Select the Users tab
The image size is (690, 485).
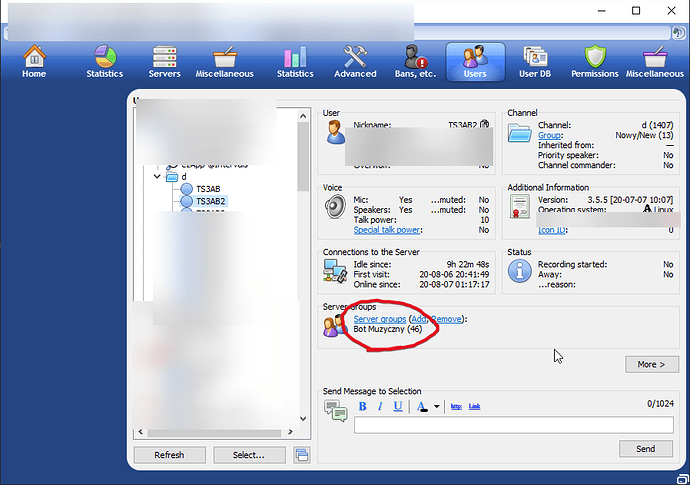(475, 61)
